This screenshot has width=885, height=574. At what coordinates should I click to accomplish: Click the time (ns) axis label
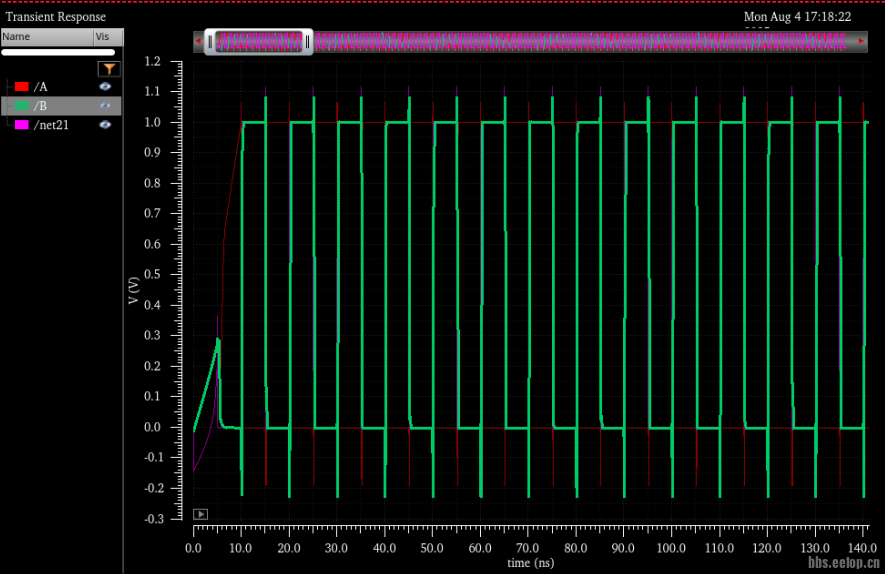(x=531, y=563)
